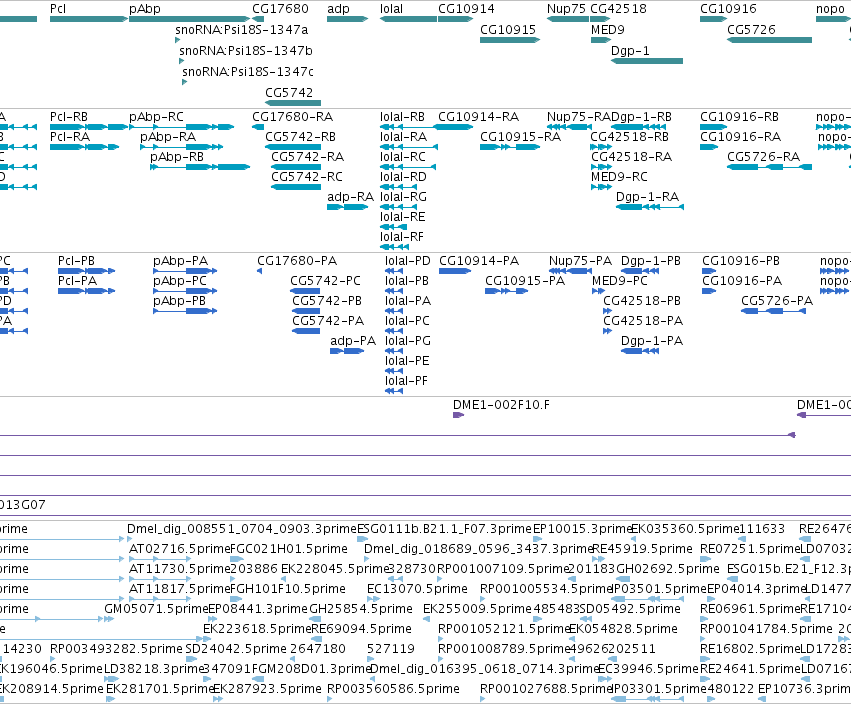Click the MED9 gene label
This screenshot has height=704, width=851.
point(608,30)
